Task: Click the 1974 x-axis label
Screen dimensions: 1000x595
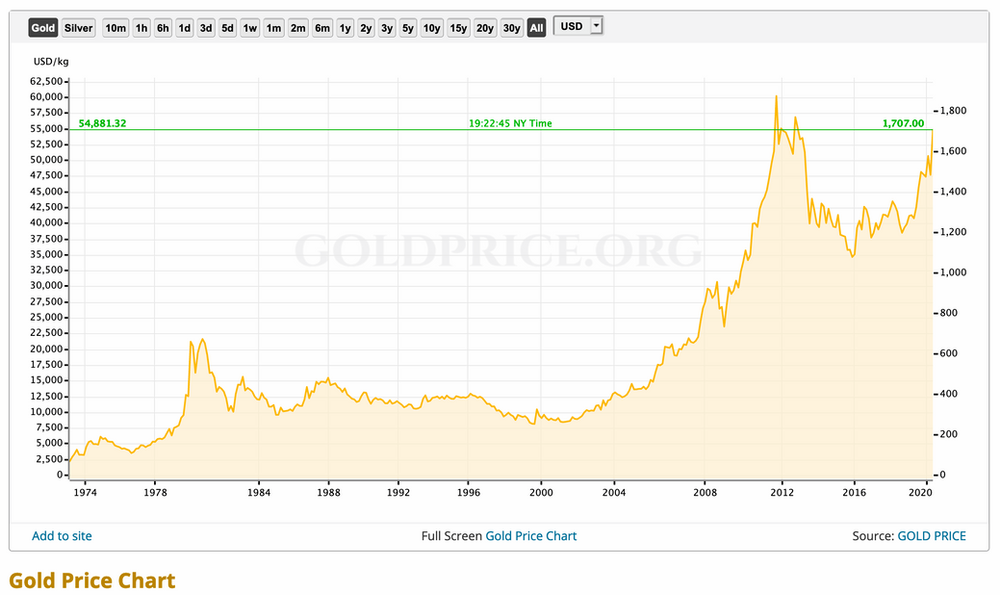Action: tap(85, 492)
